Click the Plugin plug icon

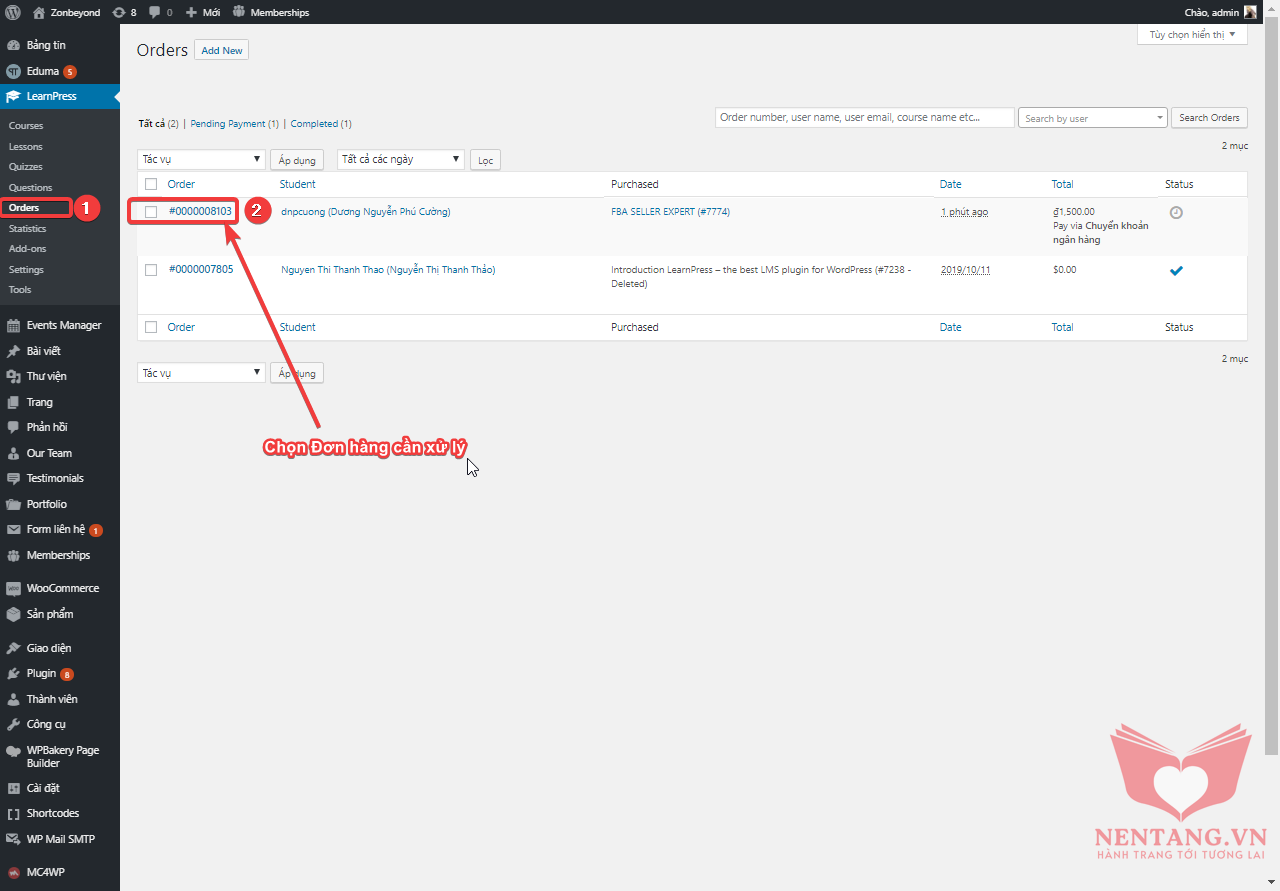pos(13,673)
